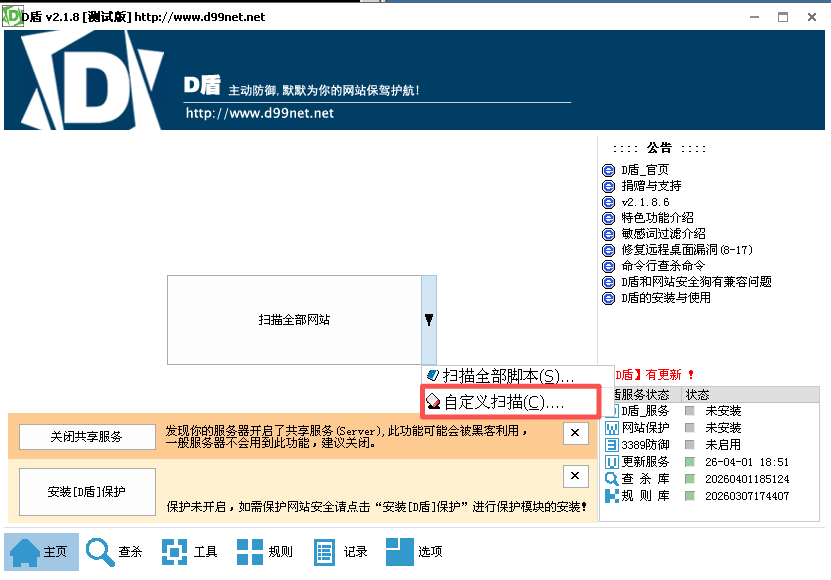
Task: Click the IE icon beside 命令行查杀命令
Action: click(x=608, y=266)
